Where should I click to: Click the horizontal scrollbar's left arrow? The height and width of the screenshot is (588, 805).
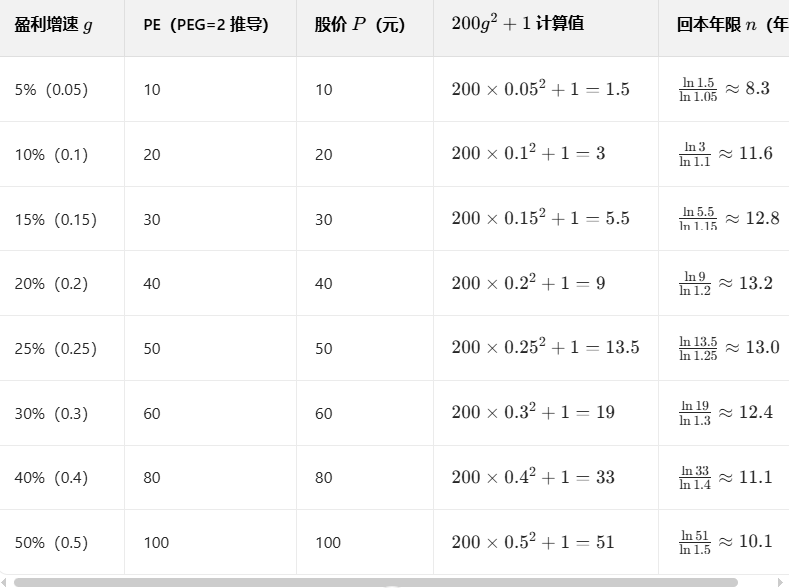(4, 582)
